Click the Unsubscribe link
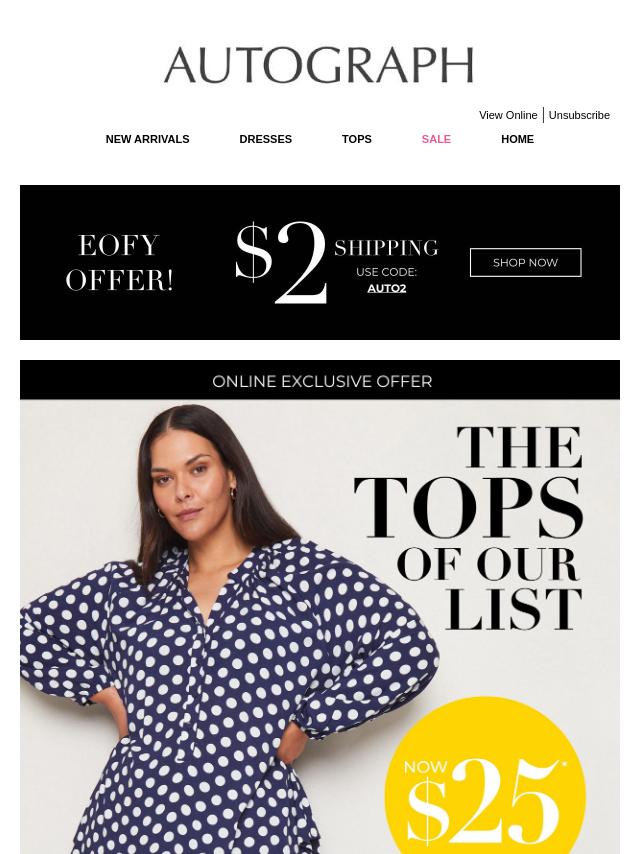Screen dimensions: 640x854 (x=579, y=115)
